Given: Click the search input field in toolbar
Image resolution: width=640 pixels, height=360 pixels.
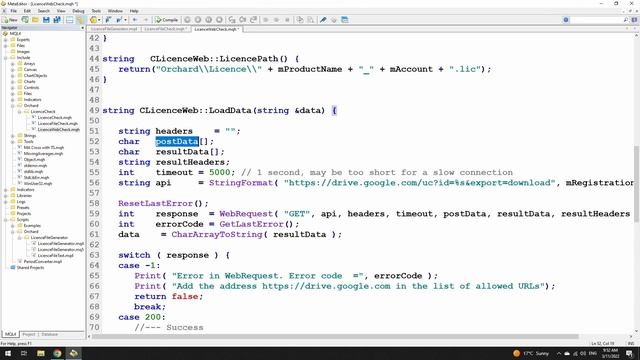Looking at the screenshot, I should [x=596, y=20].
